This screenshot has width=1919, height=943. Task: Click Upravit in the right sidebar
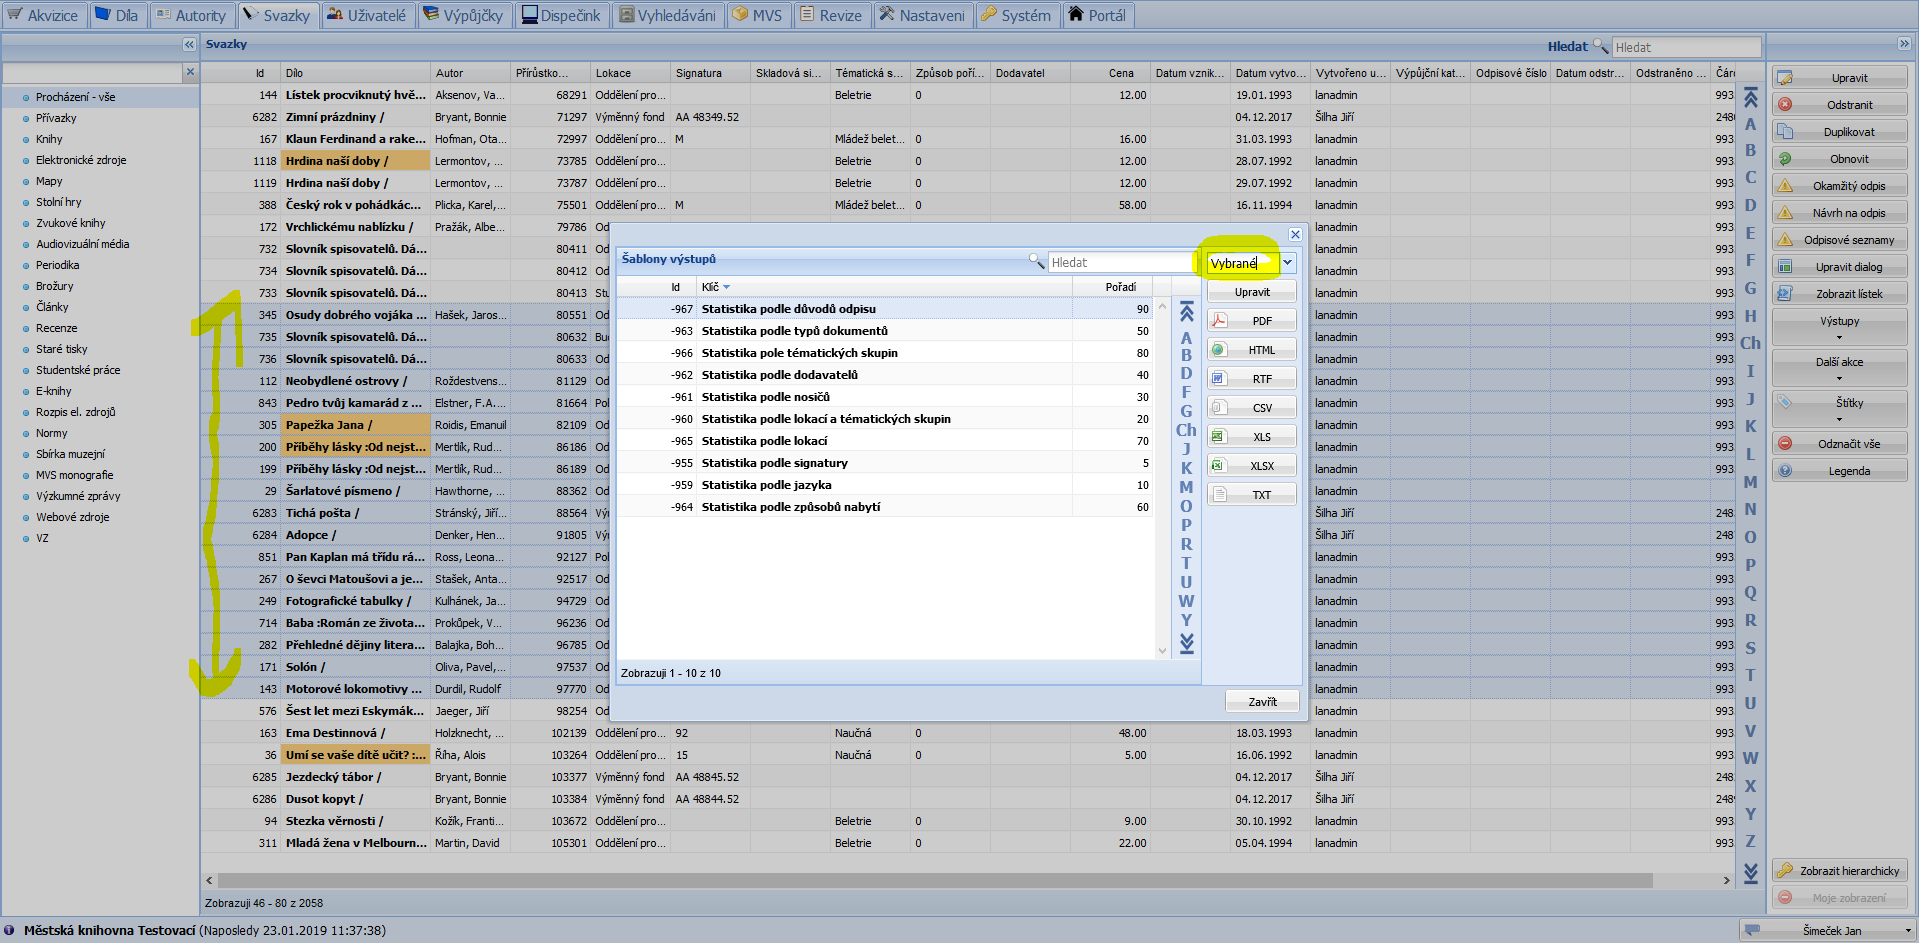point(1840,78)
